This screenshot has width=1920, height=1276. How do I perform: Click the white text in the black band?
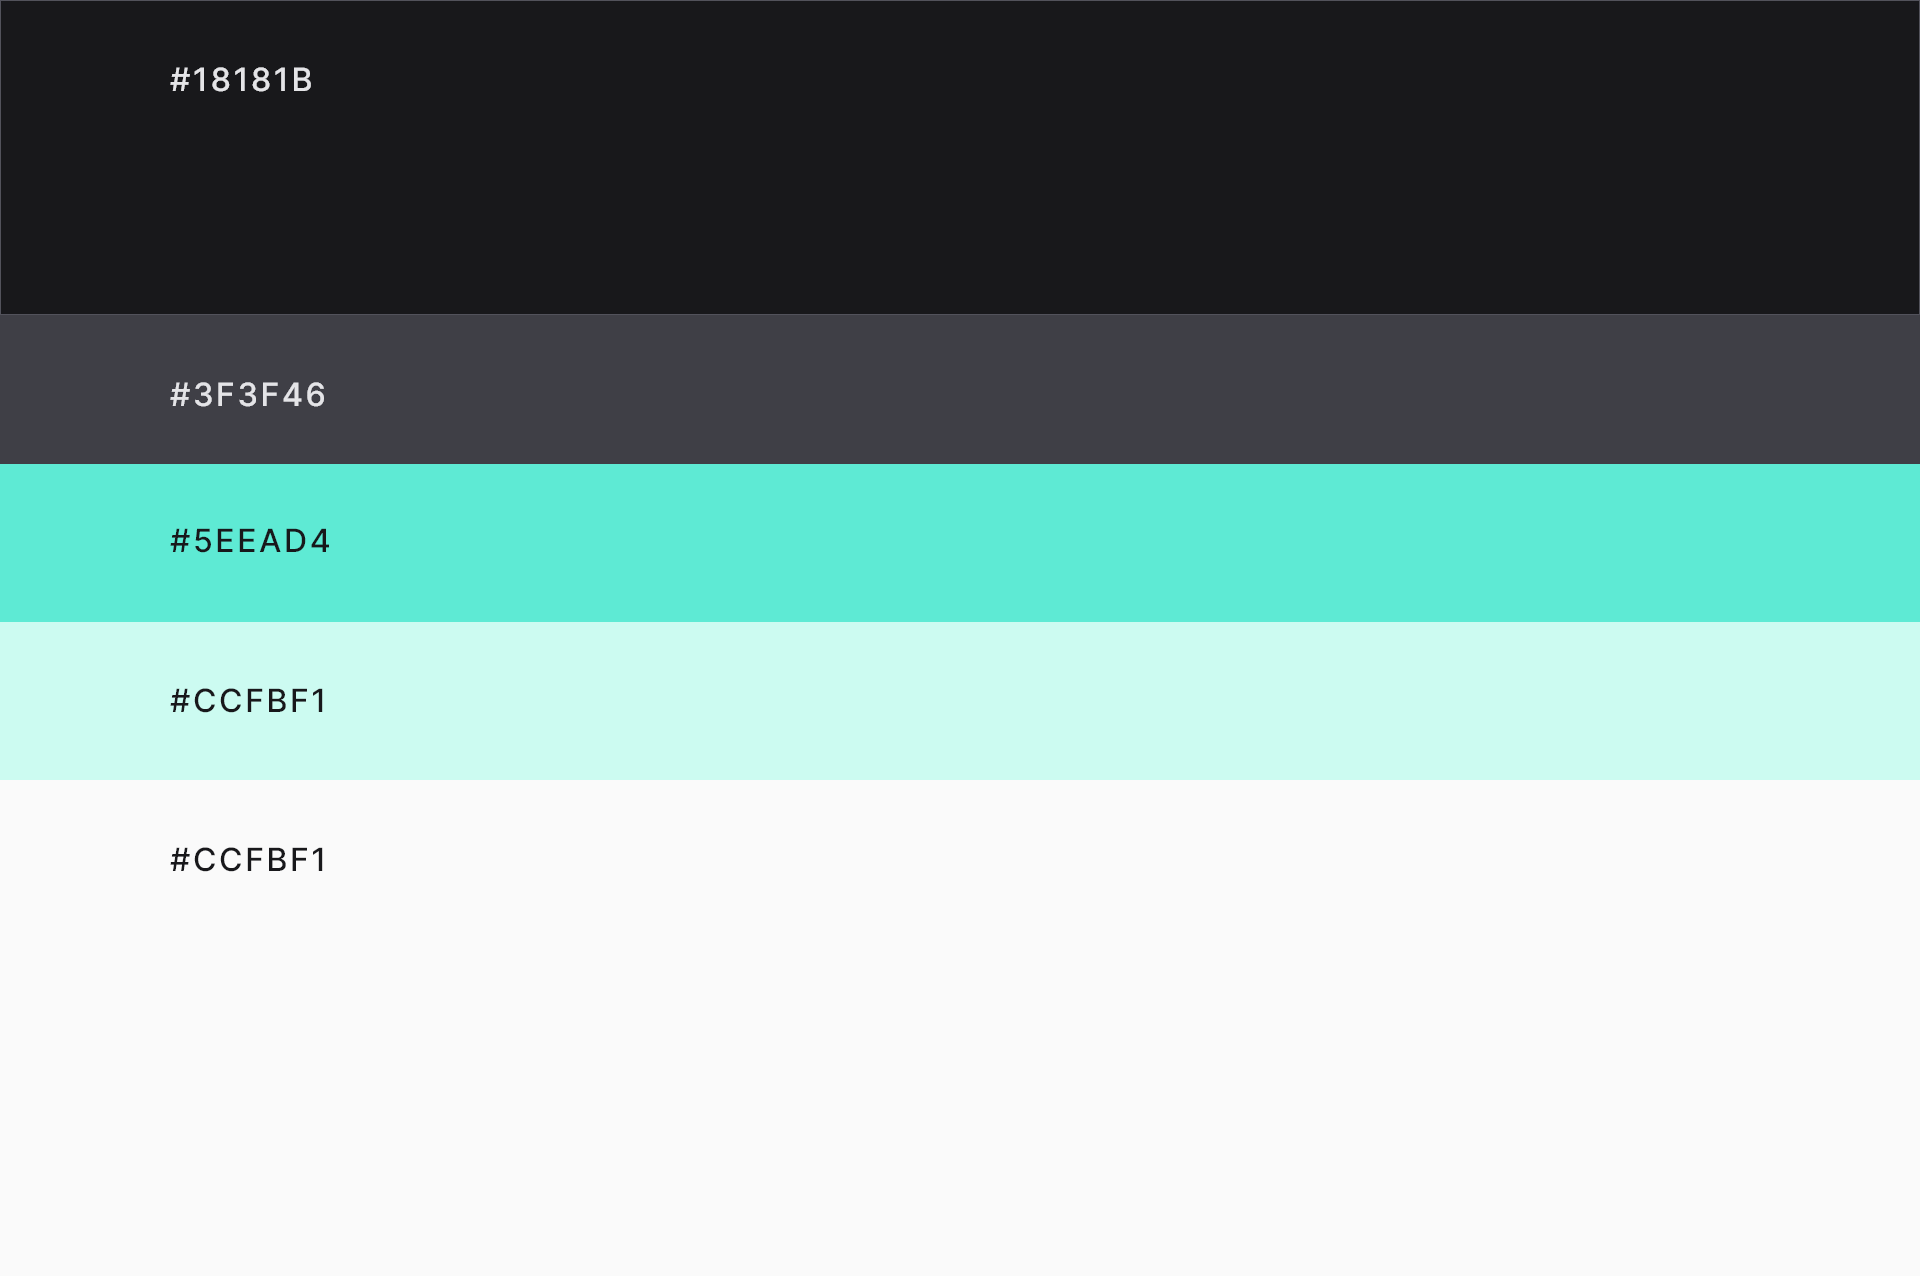241,80
